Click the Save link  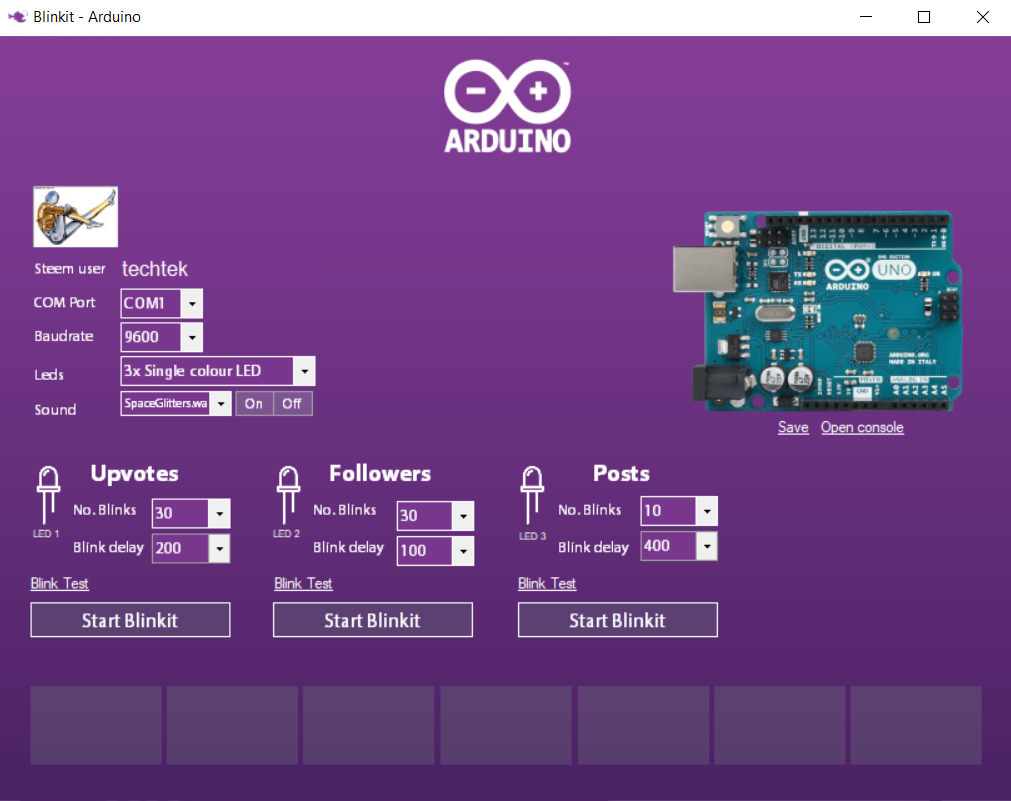point(793,428)
